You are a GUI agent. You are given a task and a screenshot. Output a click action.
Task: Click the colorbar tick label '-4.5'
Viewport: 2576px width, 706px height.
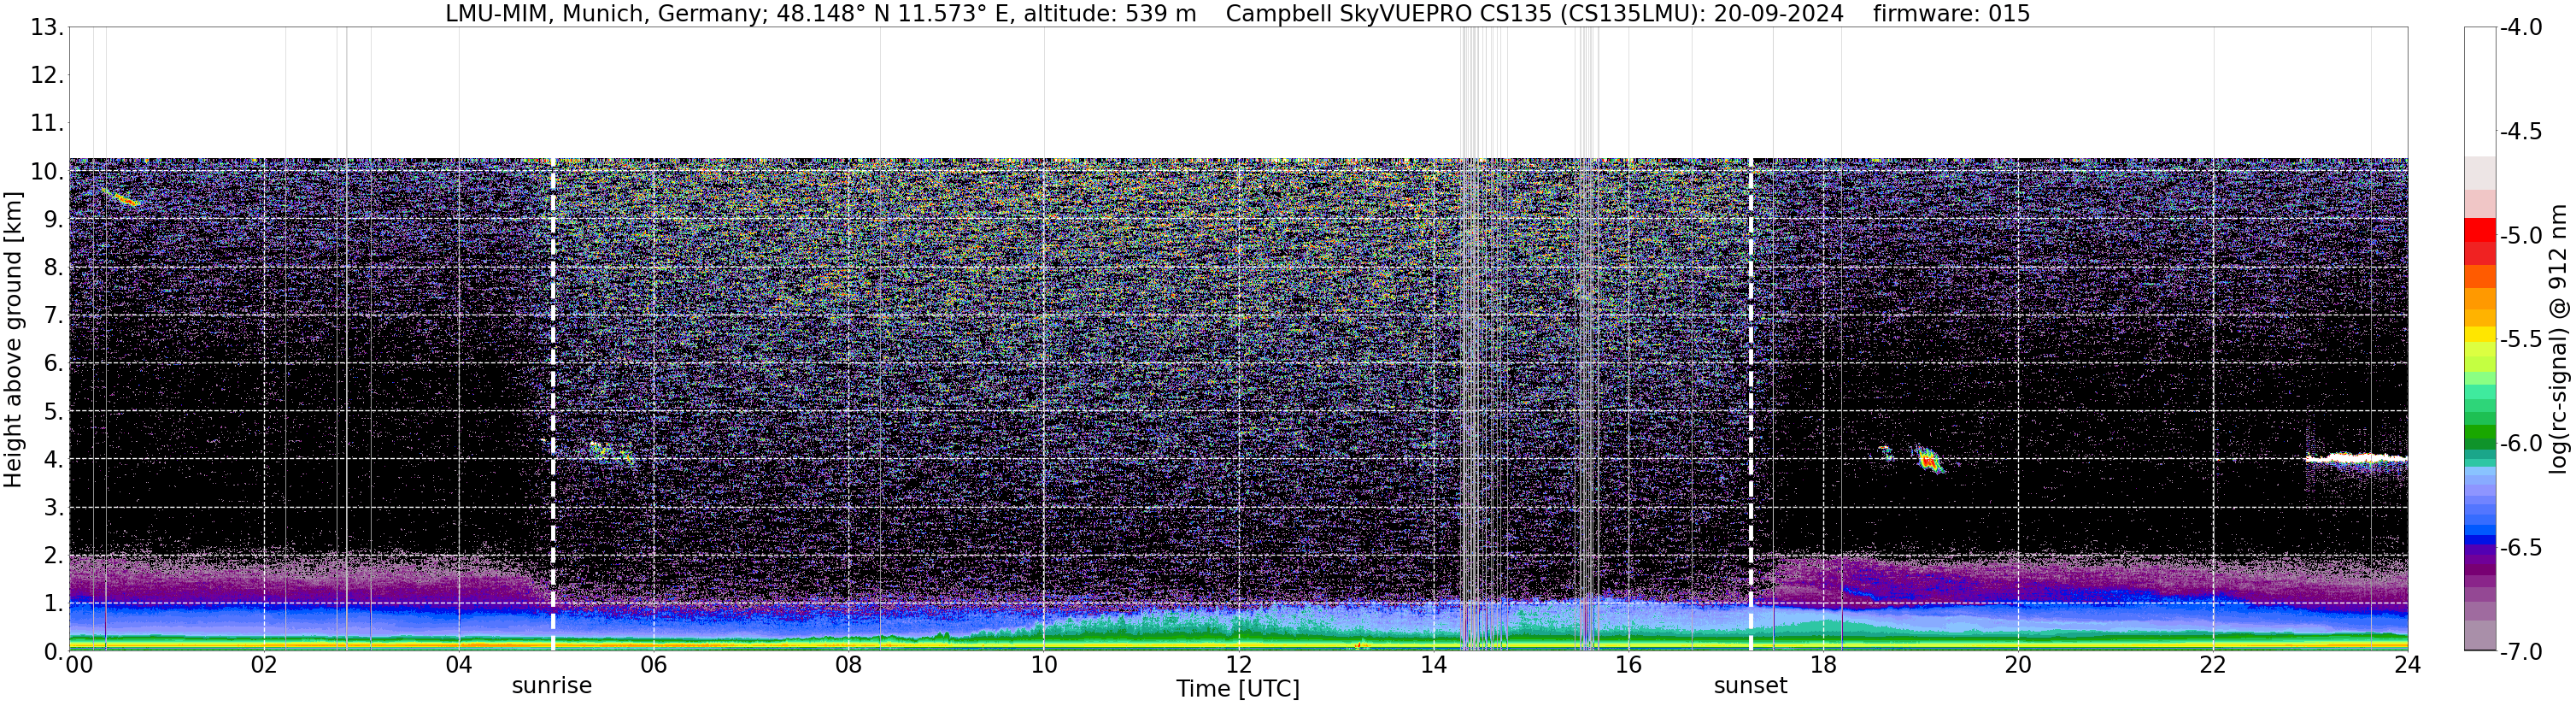[2521, 132]
